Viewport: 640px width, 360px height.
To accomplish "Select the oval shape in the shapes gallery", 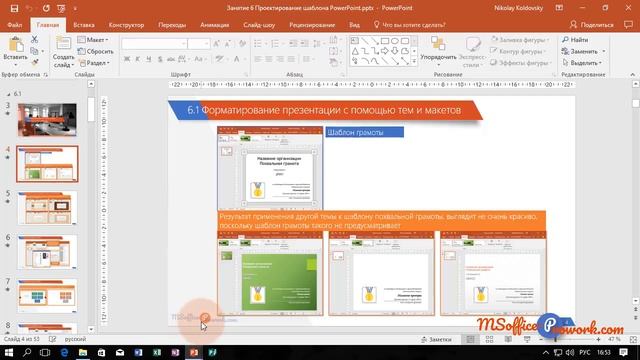I will [395, 41].
